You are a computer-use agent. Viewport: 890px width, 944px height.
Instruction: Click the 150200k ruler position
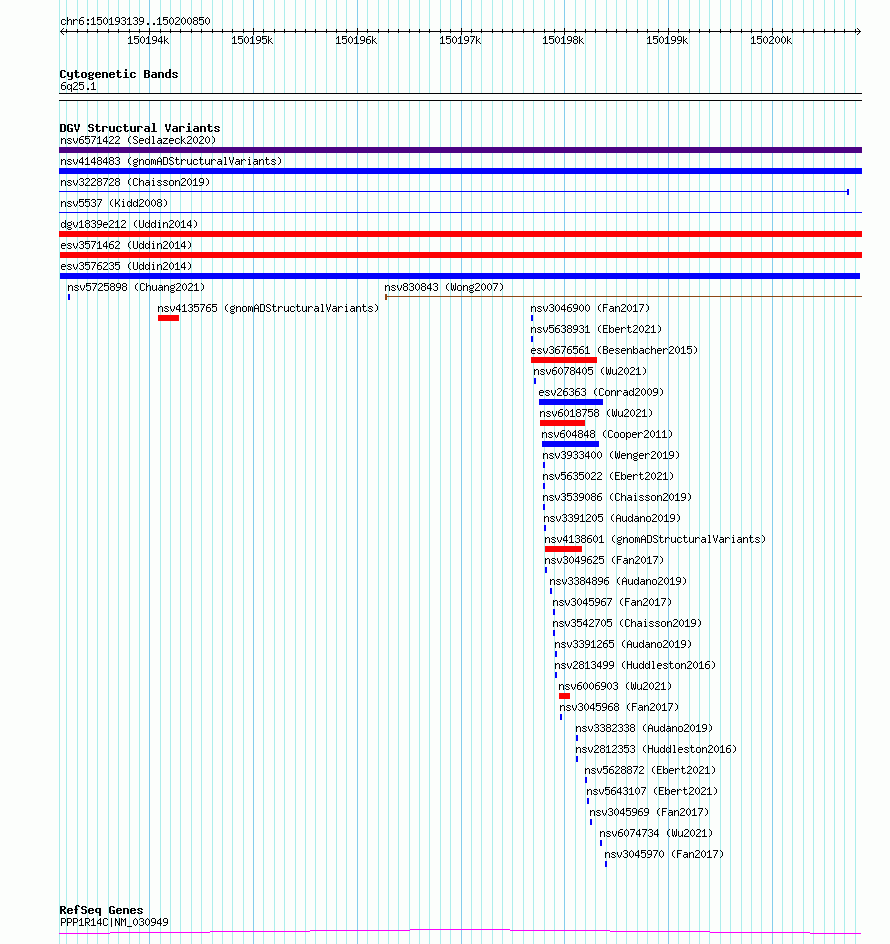point(771,40)
